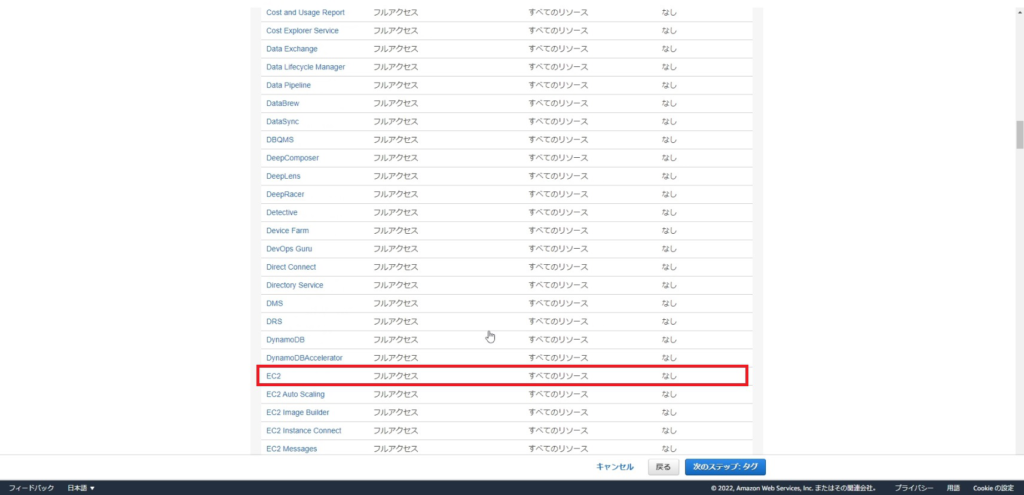
Task: Click the キャンセル link
Action: point(614,467)
